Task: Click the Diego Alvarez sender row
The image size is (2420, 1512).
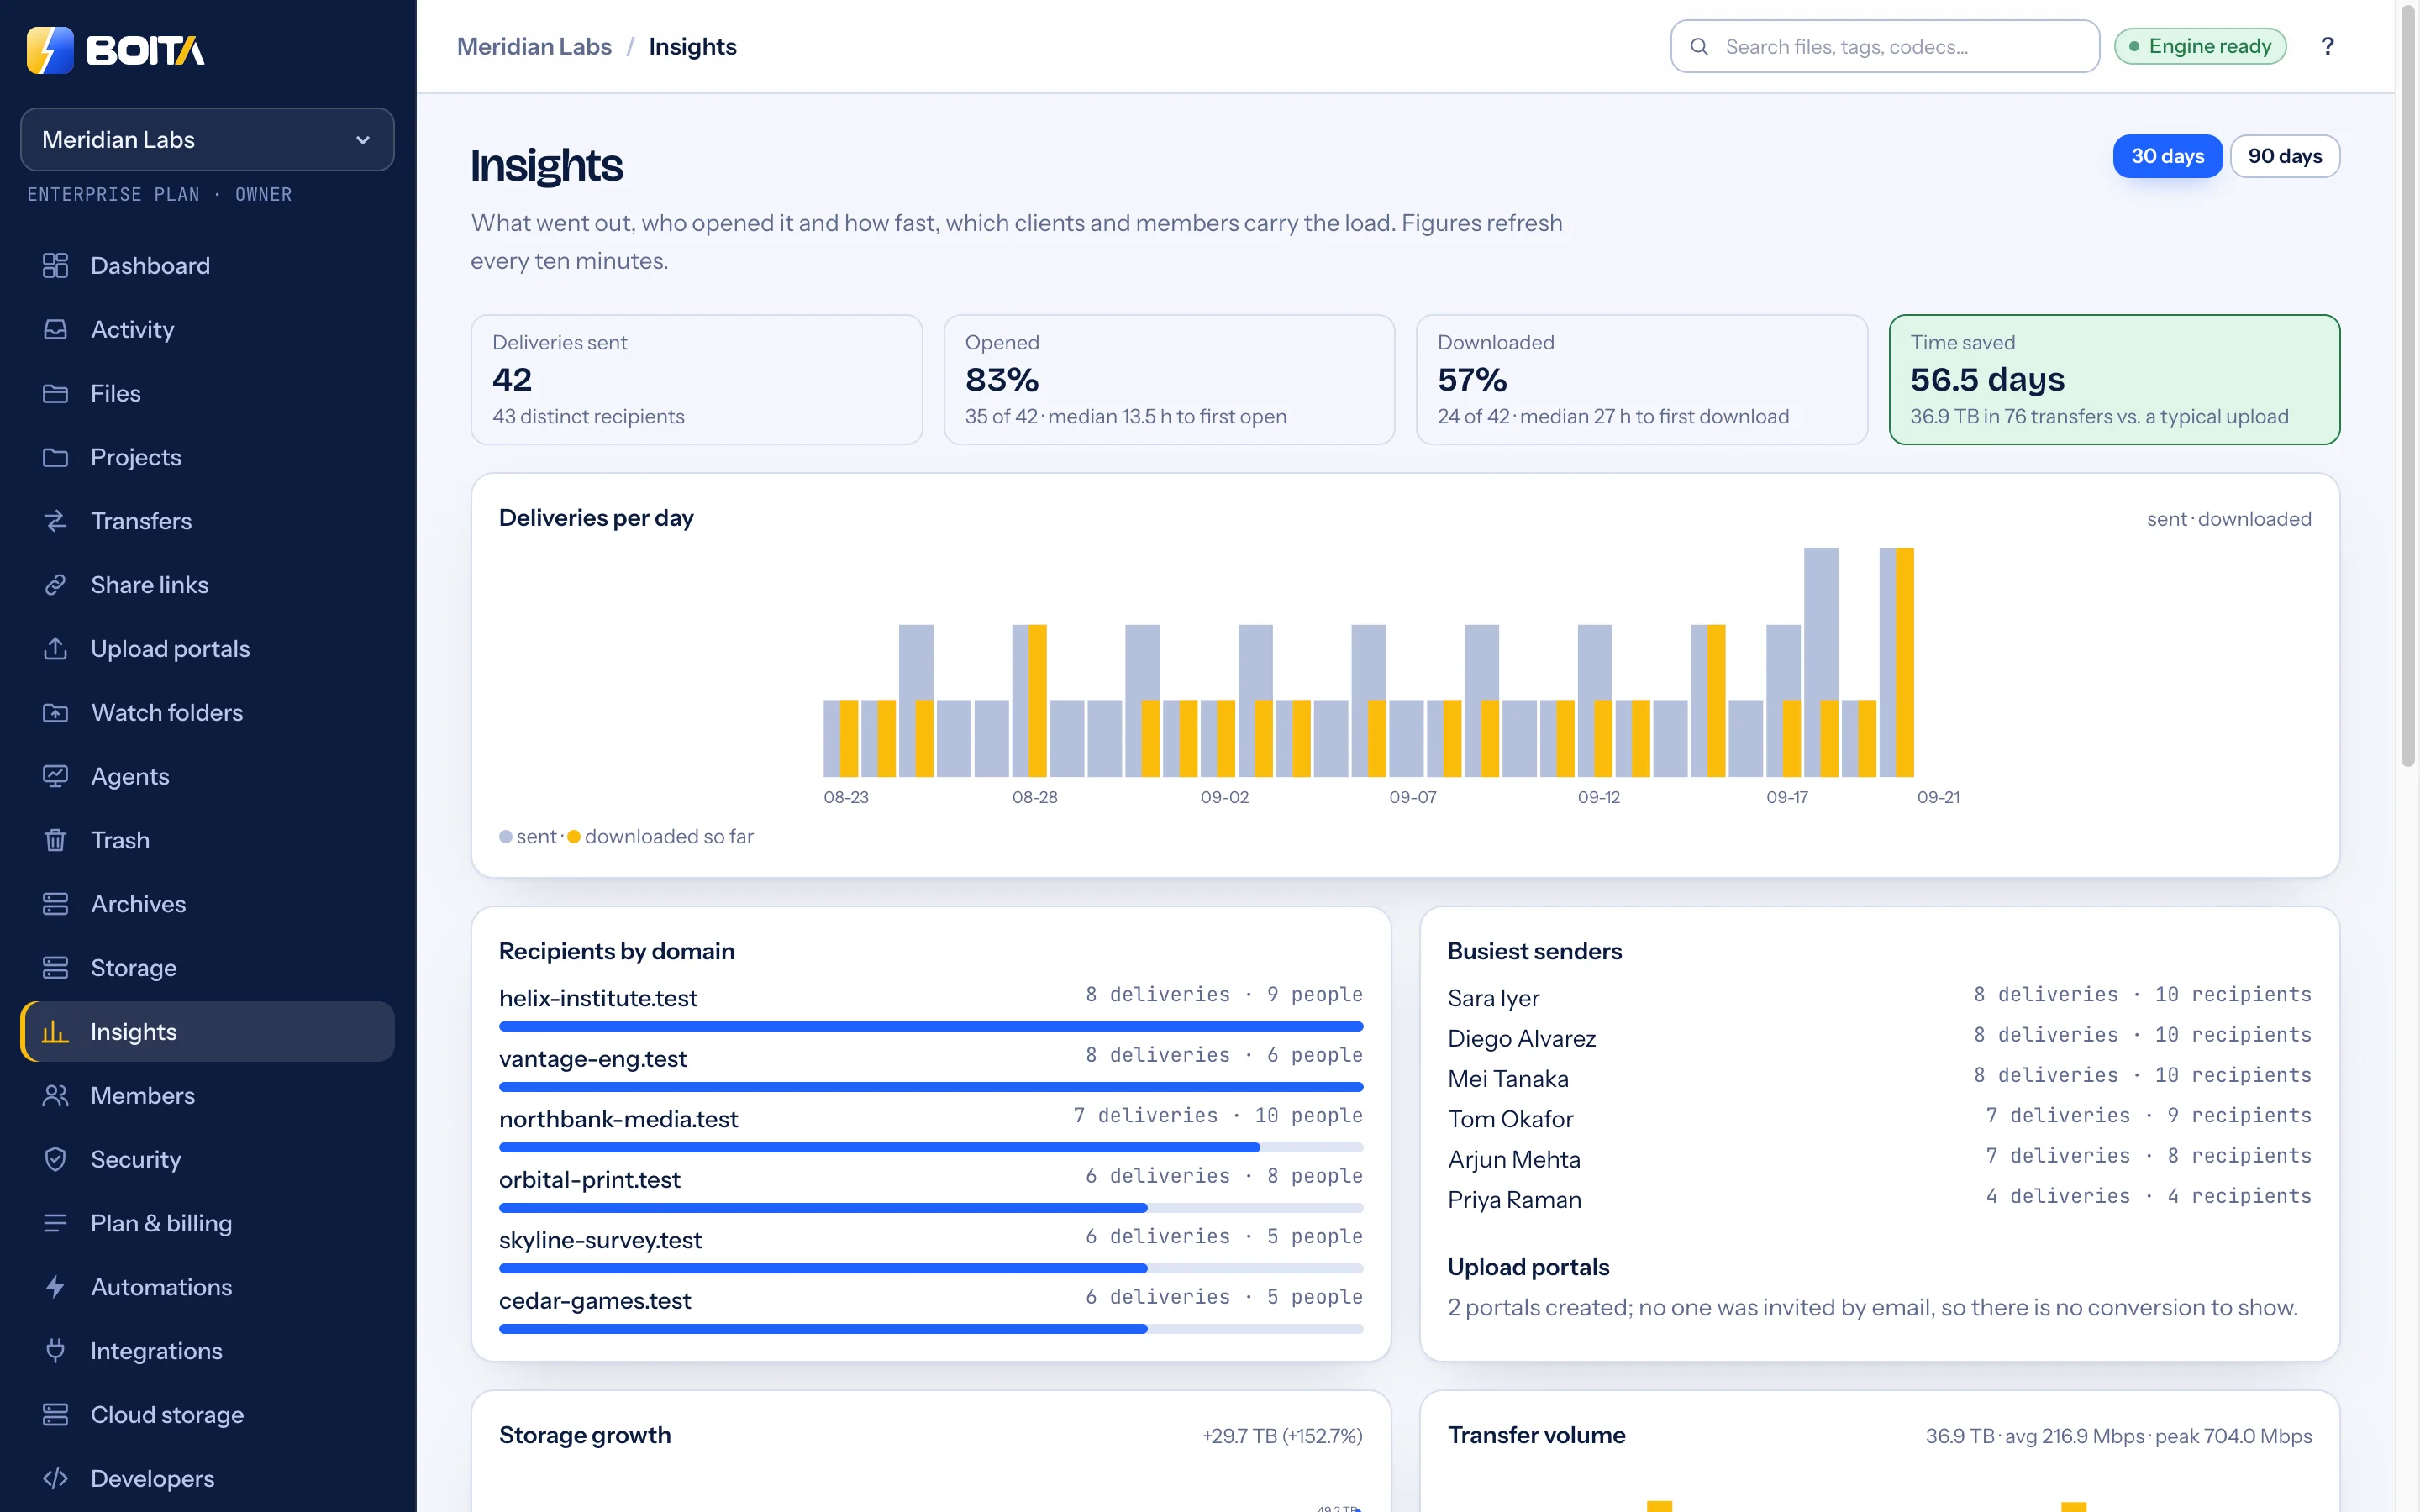Action: (1879, 1038)
